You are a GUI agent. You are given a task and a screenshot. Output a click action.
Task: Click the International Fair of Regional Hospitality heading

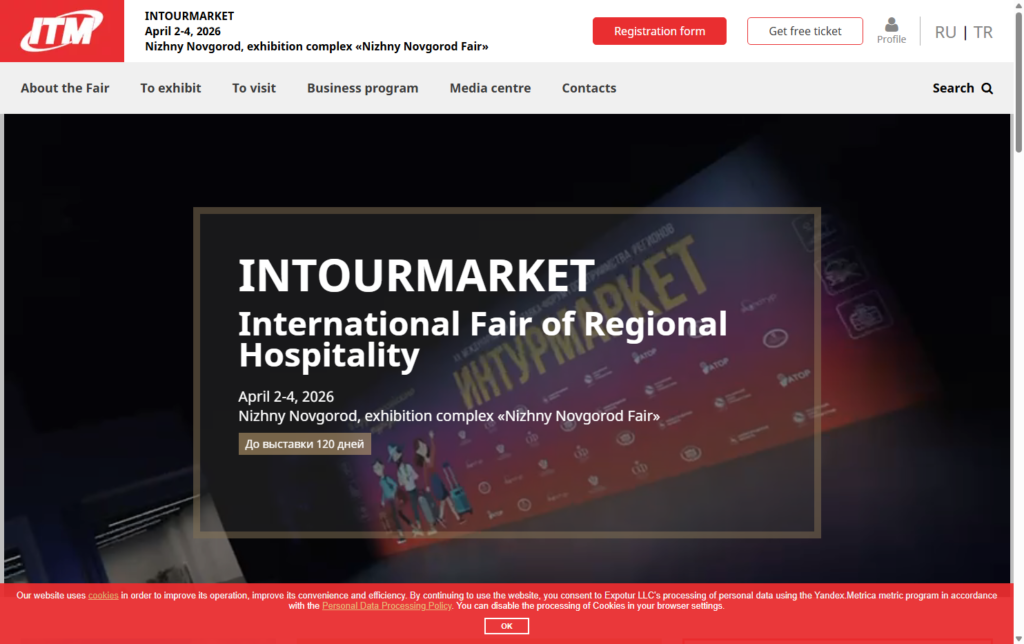click(482, 339)
